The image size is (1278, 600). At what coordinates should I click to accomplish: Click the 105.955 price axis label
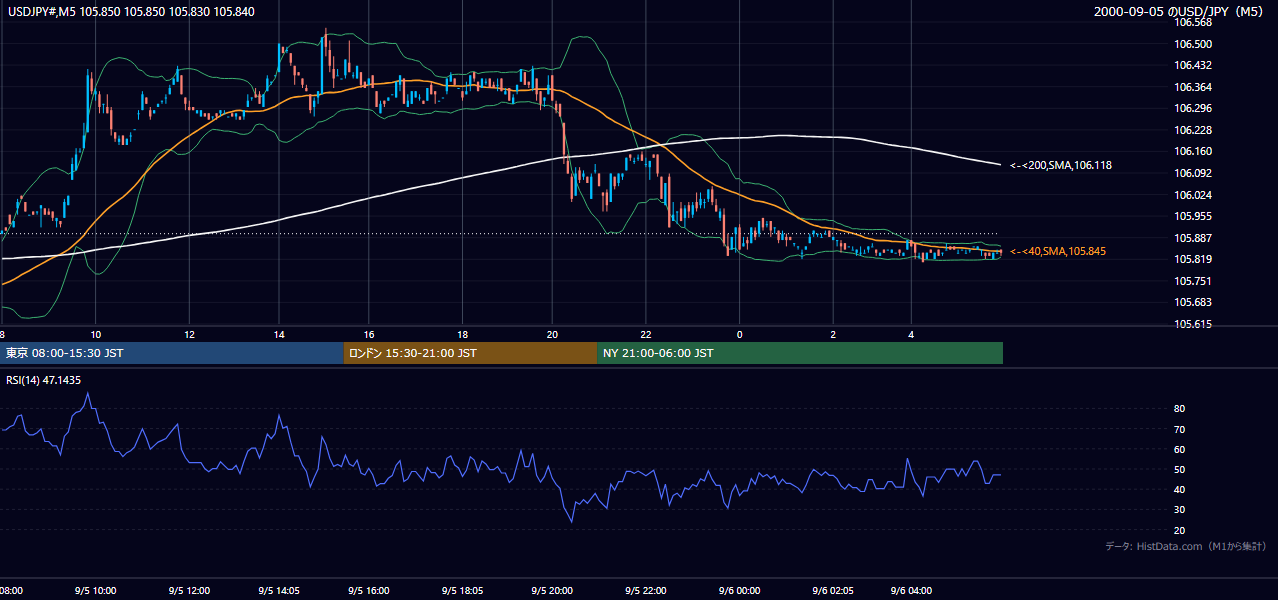point(1193,216)
